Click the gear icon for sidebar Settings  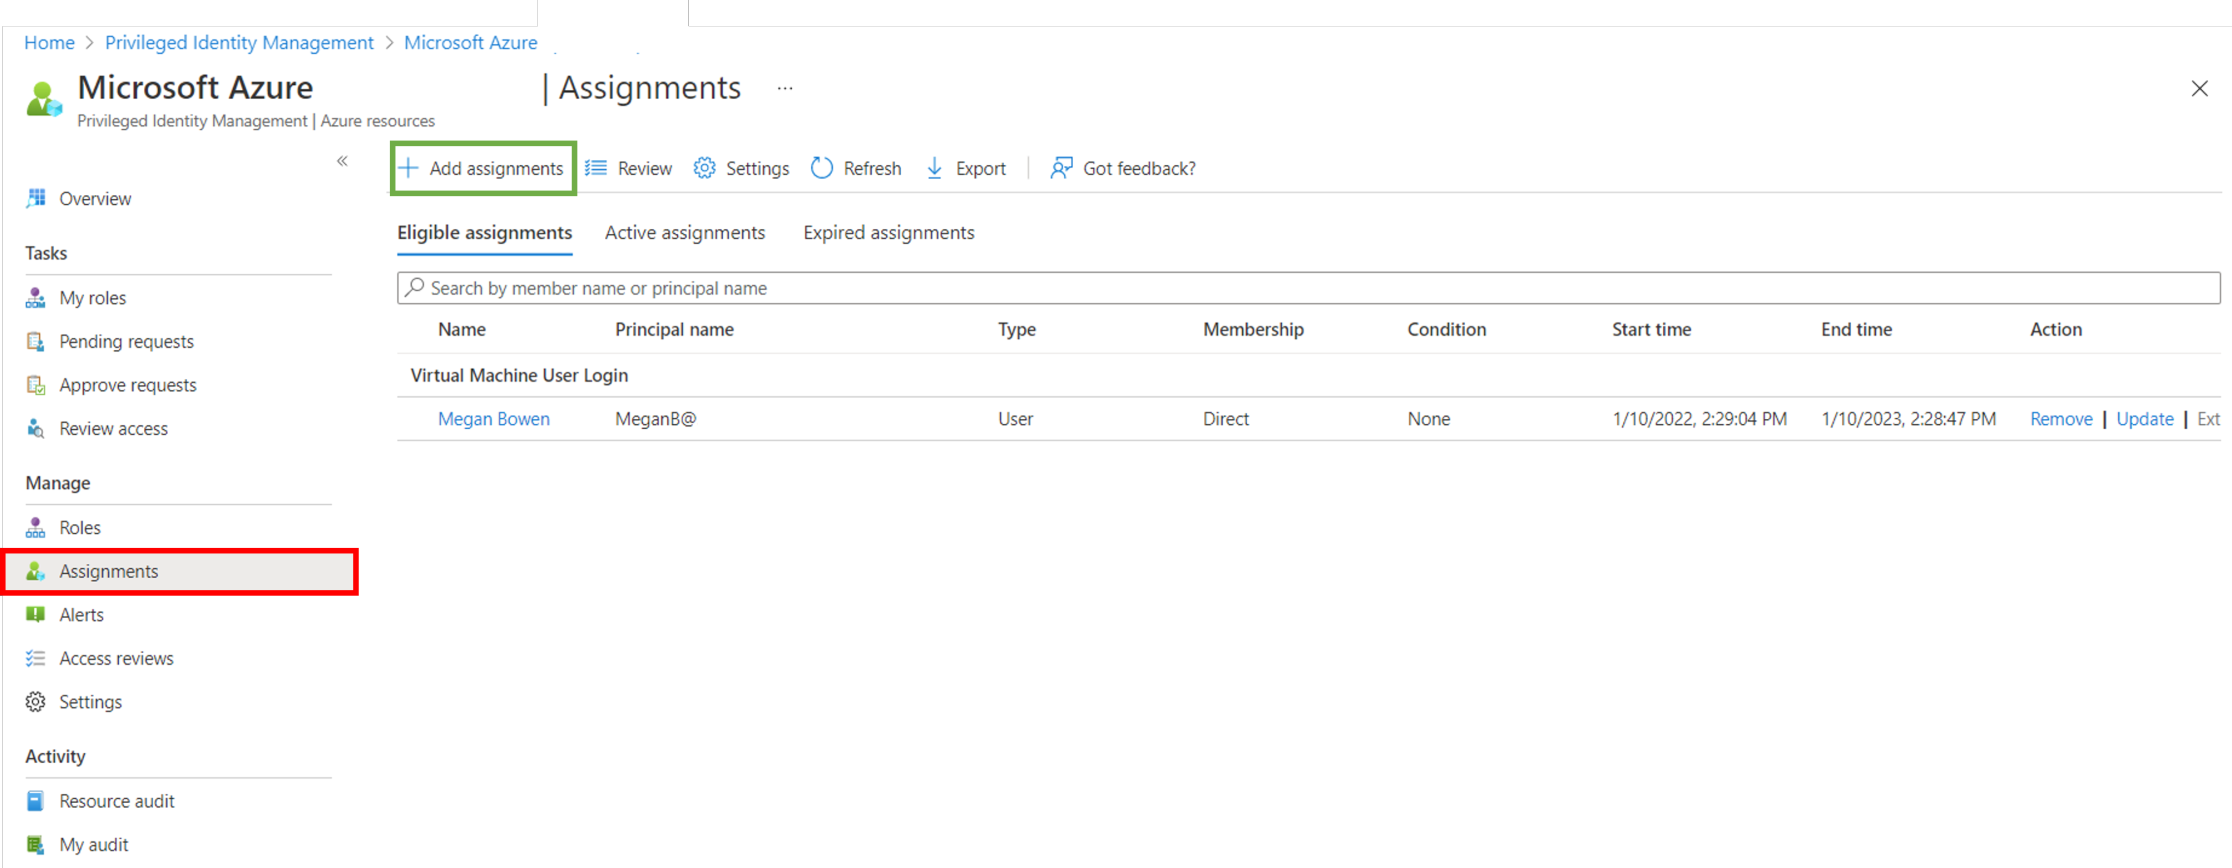click(36, 702)
